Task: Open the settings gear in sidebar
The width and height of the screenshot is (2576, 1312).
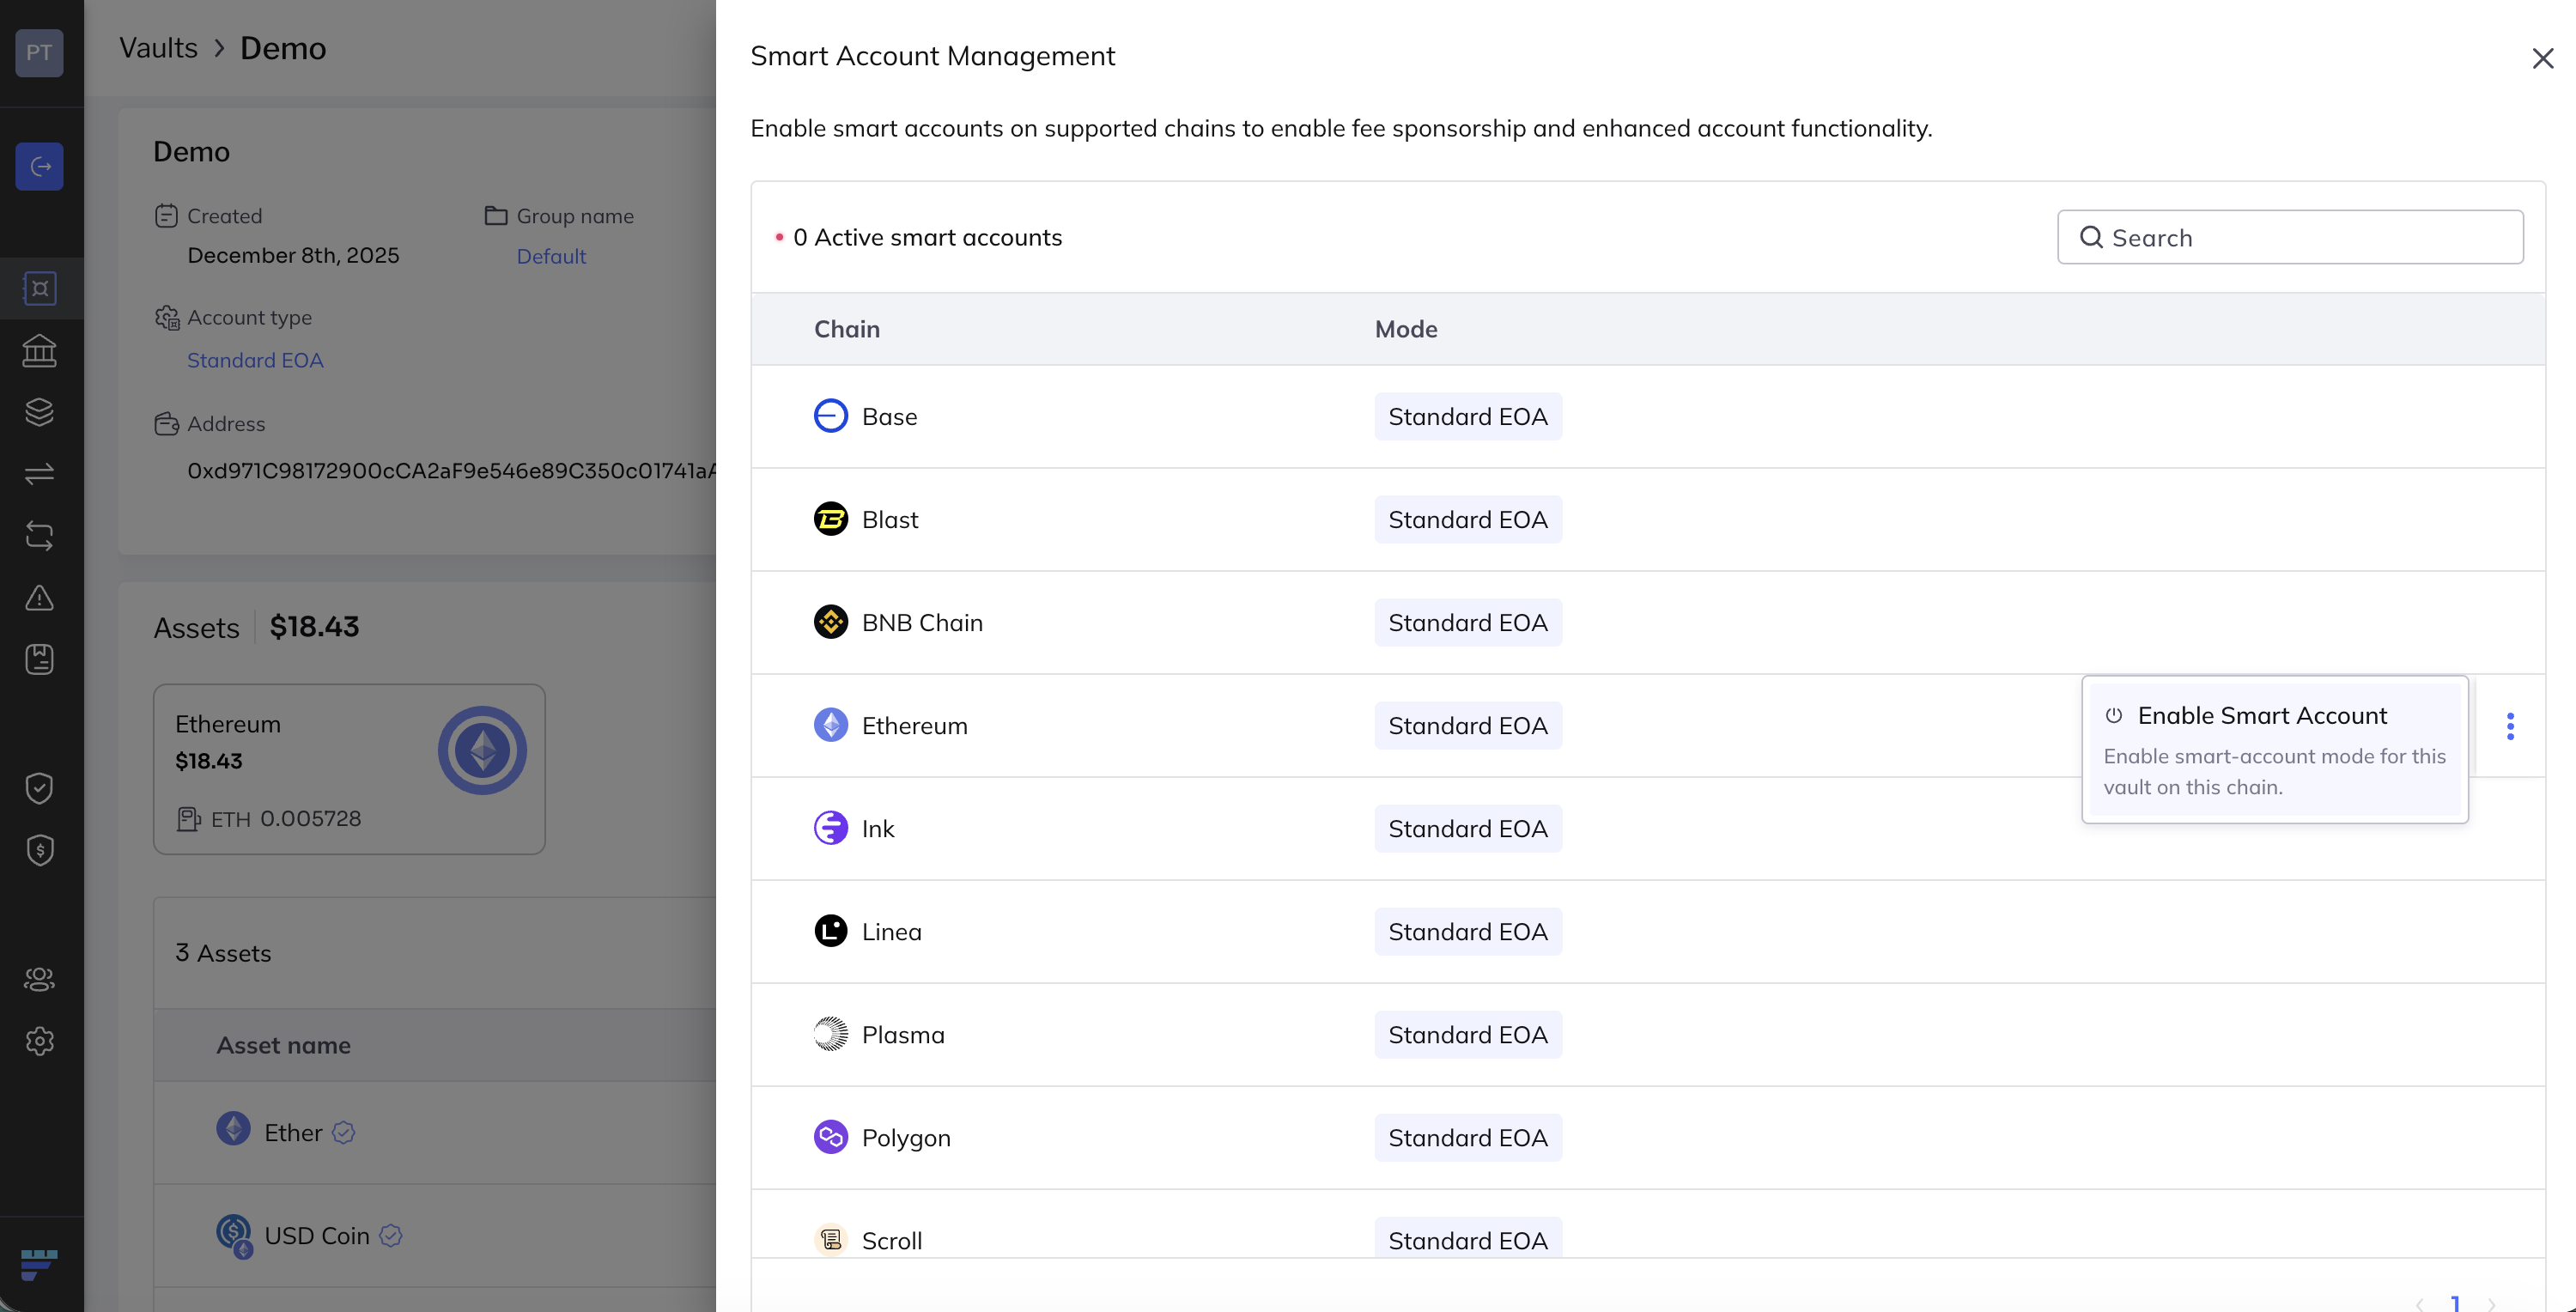Action: pyautogui.click(x=40, y=1041)
